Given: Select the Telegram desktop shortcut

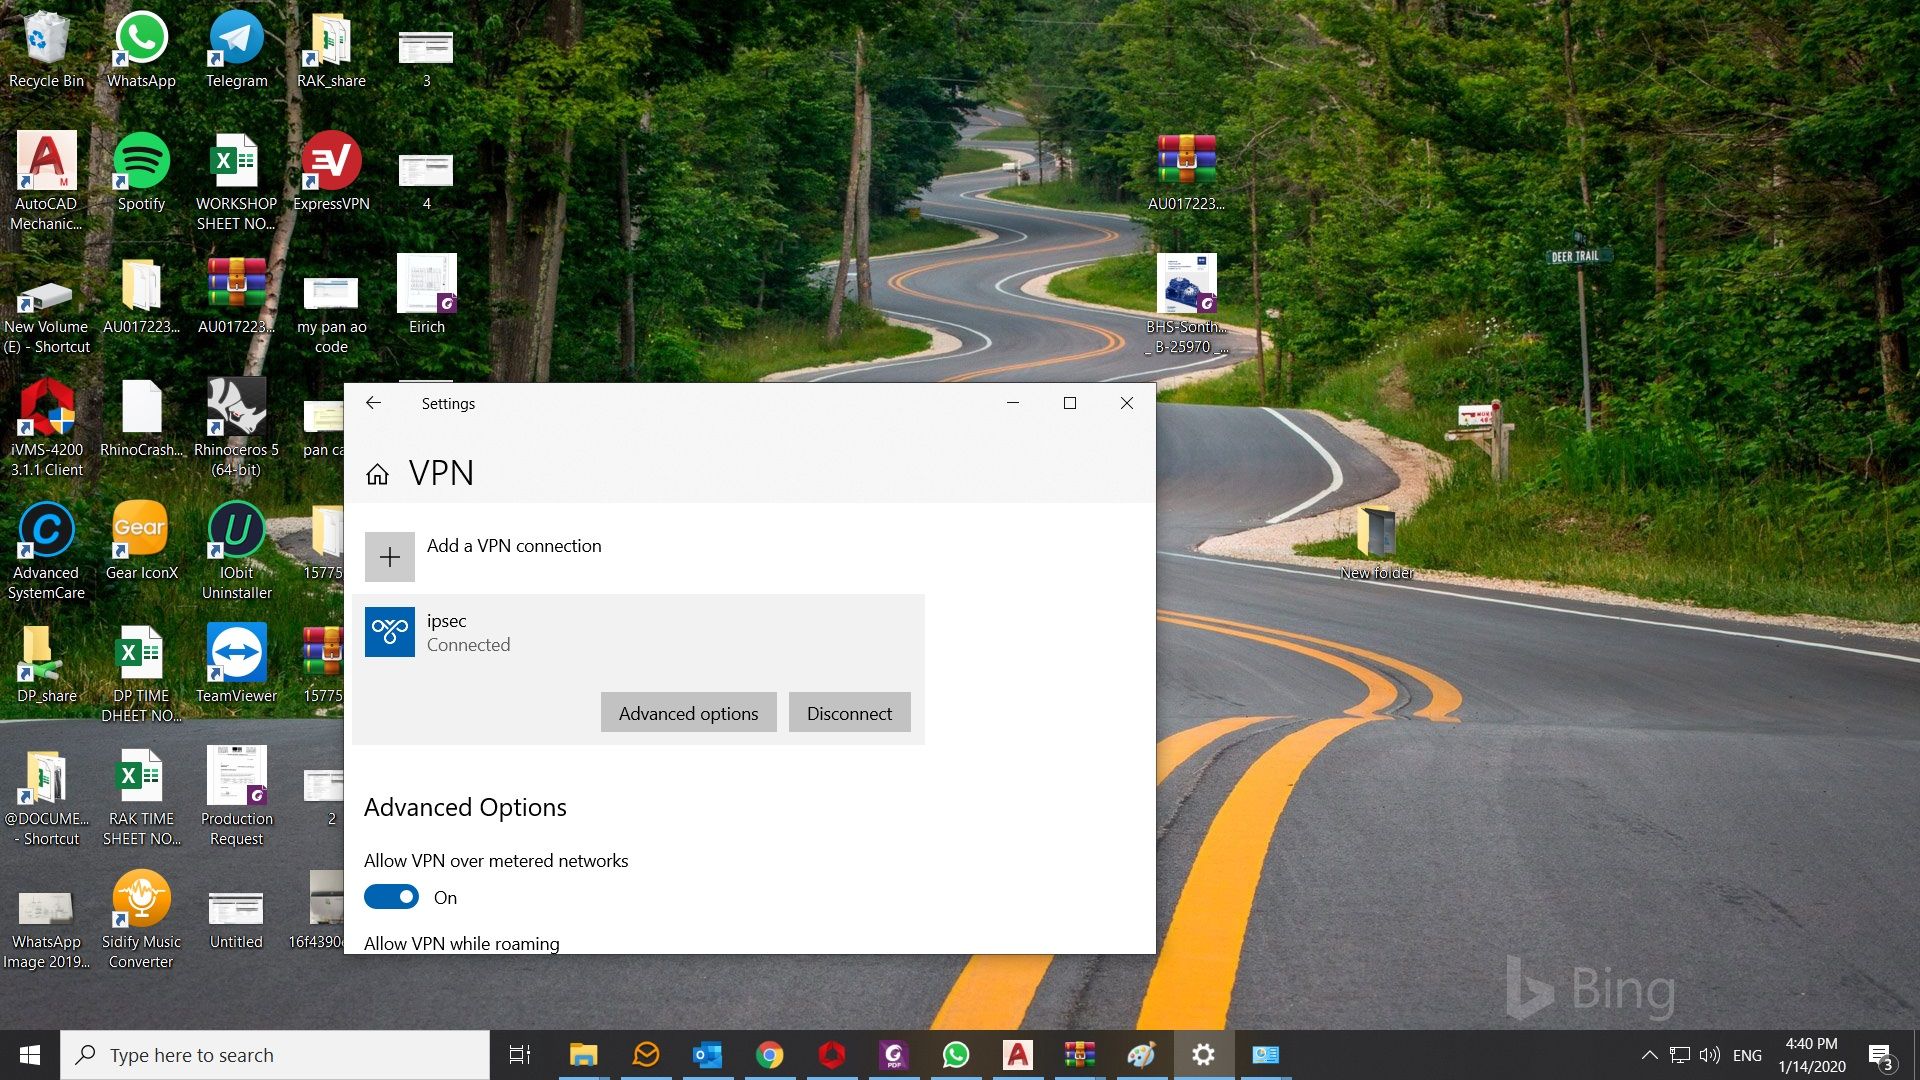Looking at the screenshot, I should click(236, 49).
